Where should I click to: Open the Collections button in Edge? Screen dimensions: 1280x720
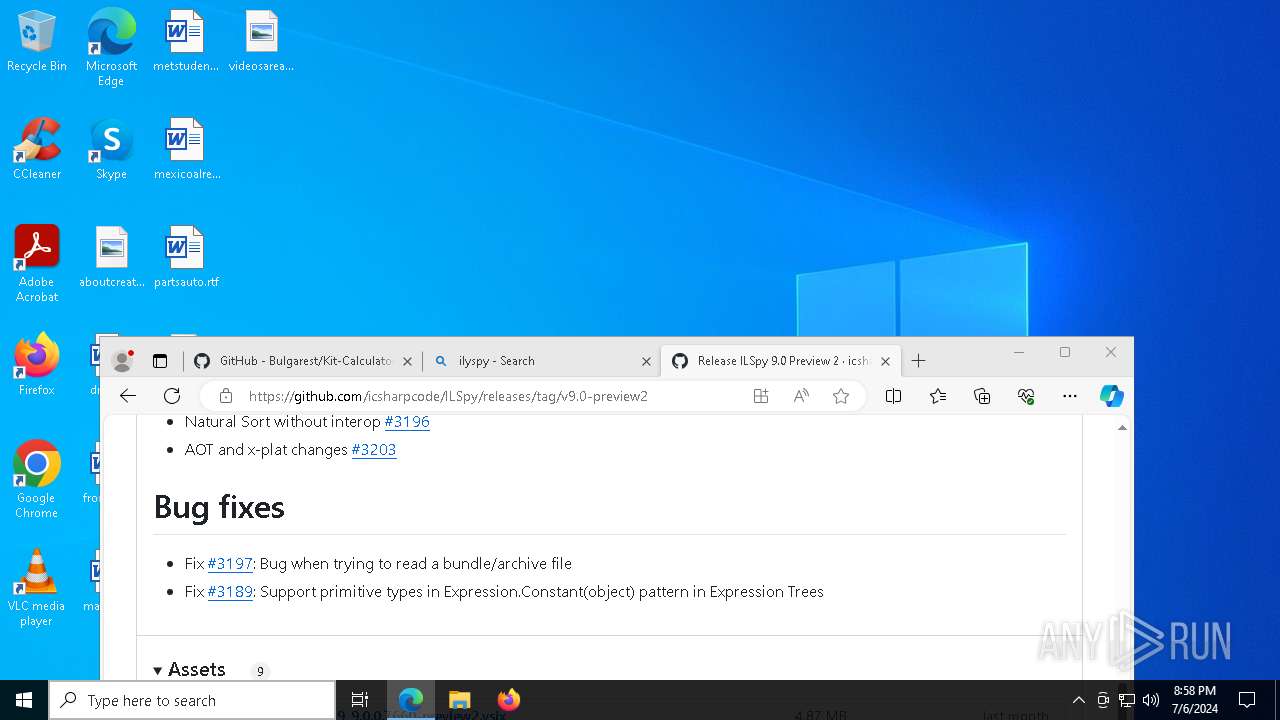point(982,396)
